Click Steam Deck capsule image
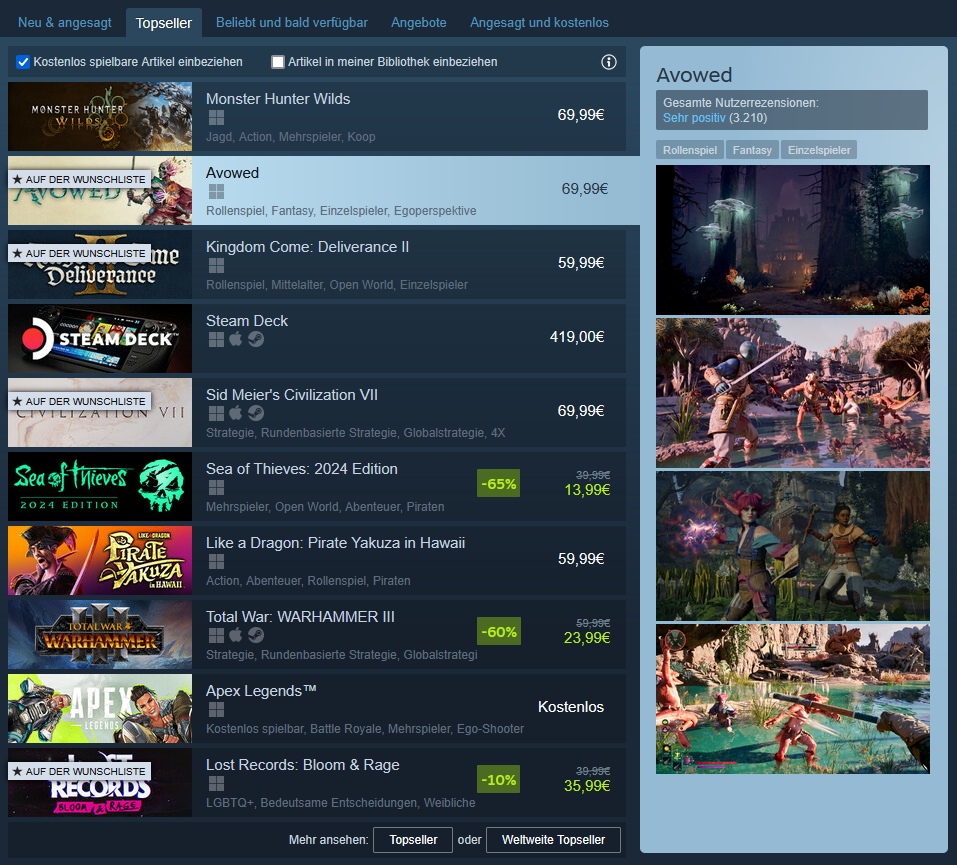Viewport: 957px width, 865px height. (x=100, y=338)
